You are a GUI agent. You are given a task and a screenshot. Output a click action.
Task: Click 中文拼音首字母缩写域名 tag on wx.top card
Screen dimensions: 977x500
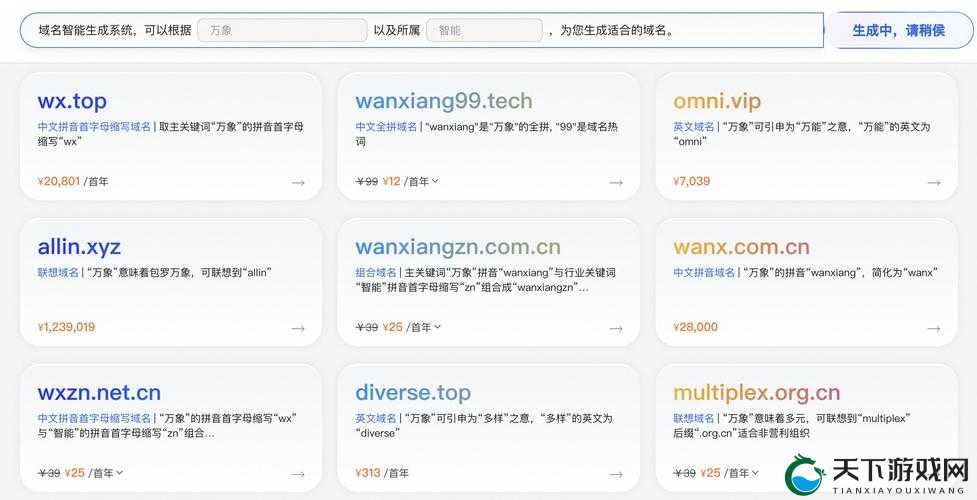pos(94,127)
